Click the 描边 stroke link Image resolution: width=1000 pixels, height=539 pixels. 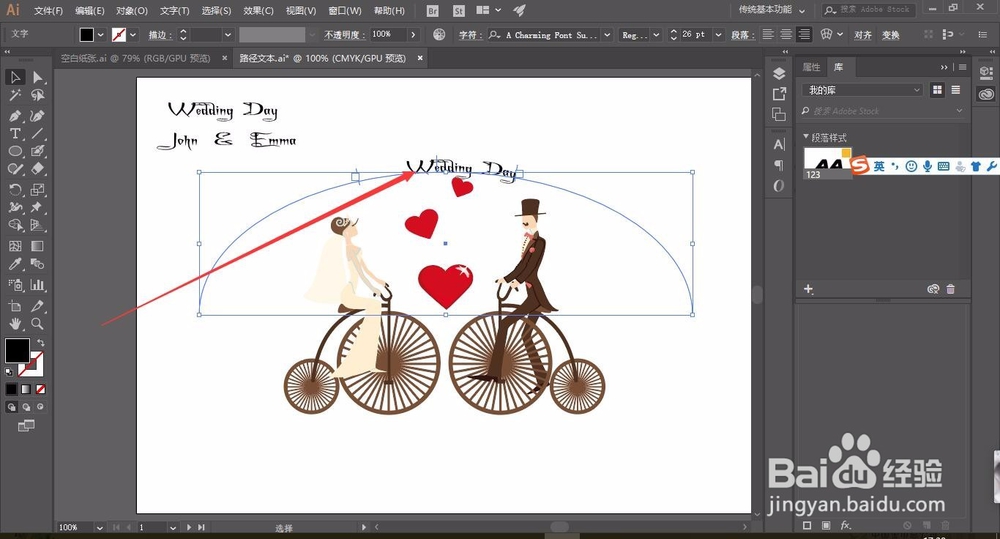coord(159,35)
